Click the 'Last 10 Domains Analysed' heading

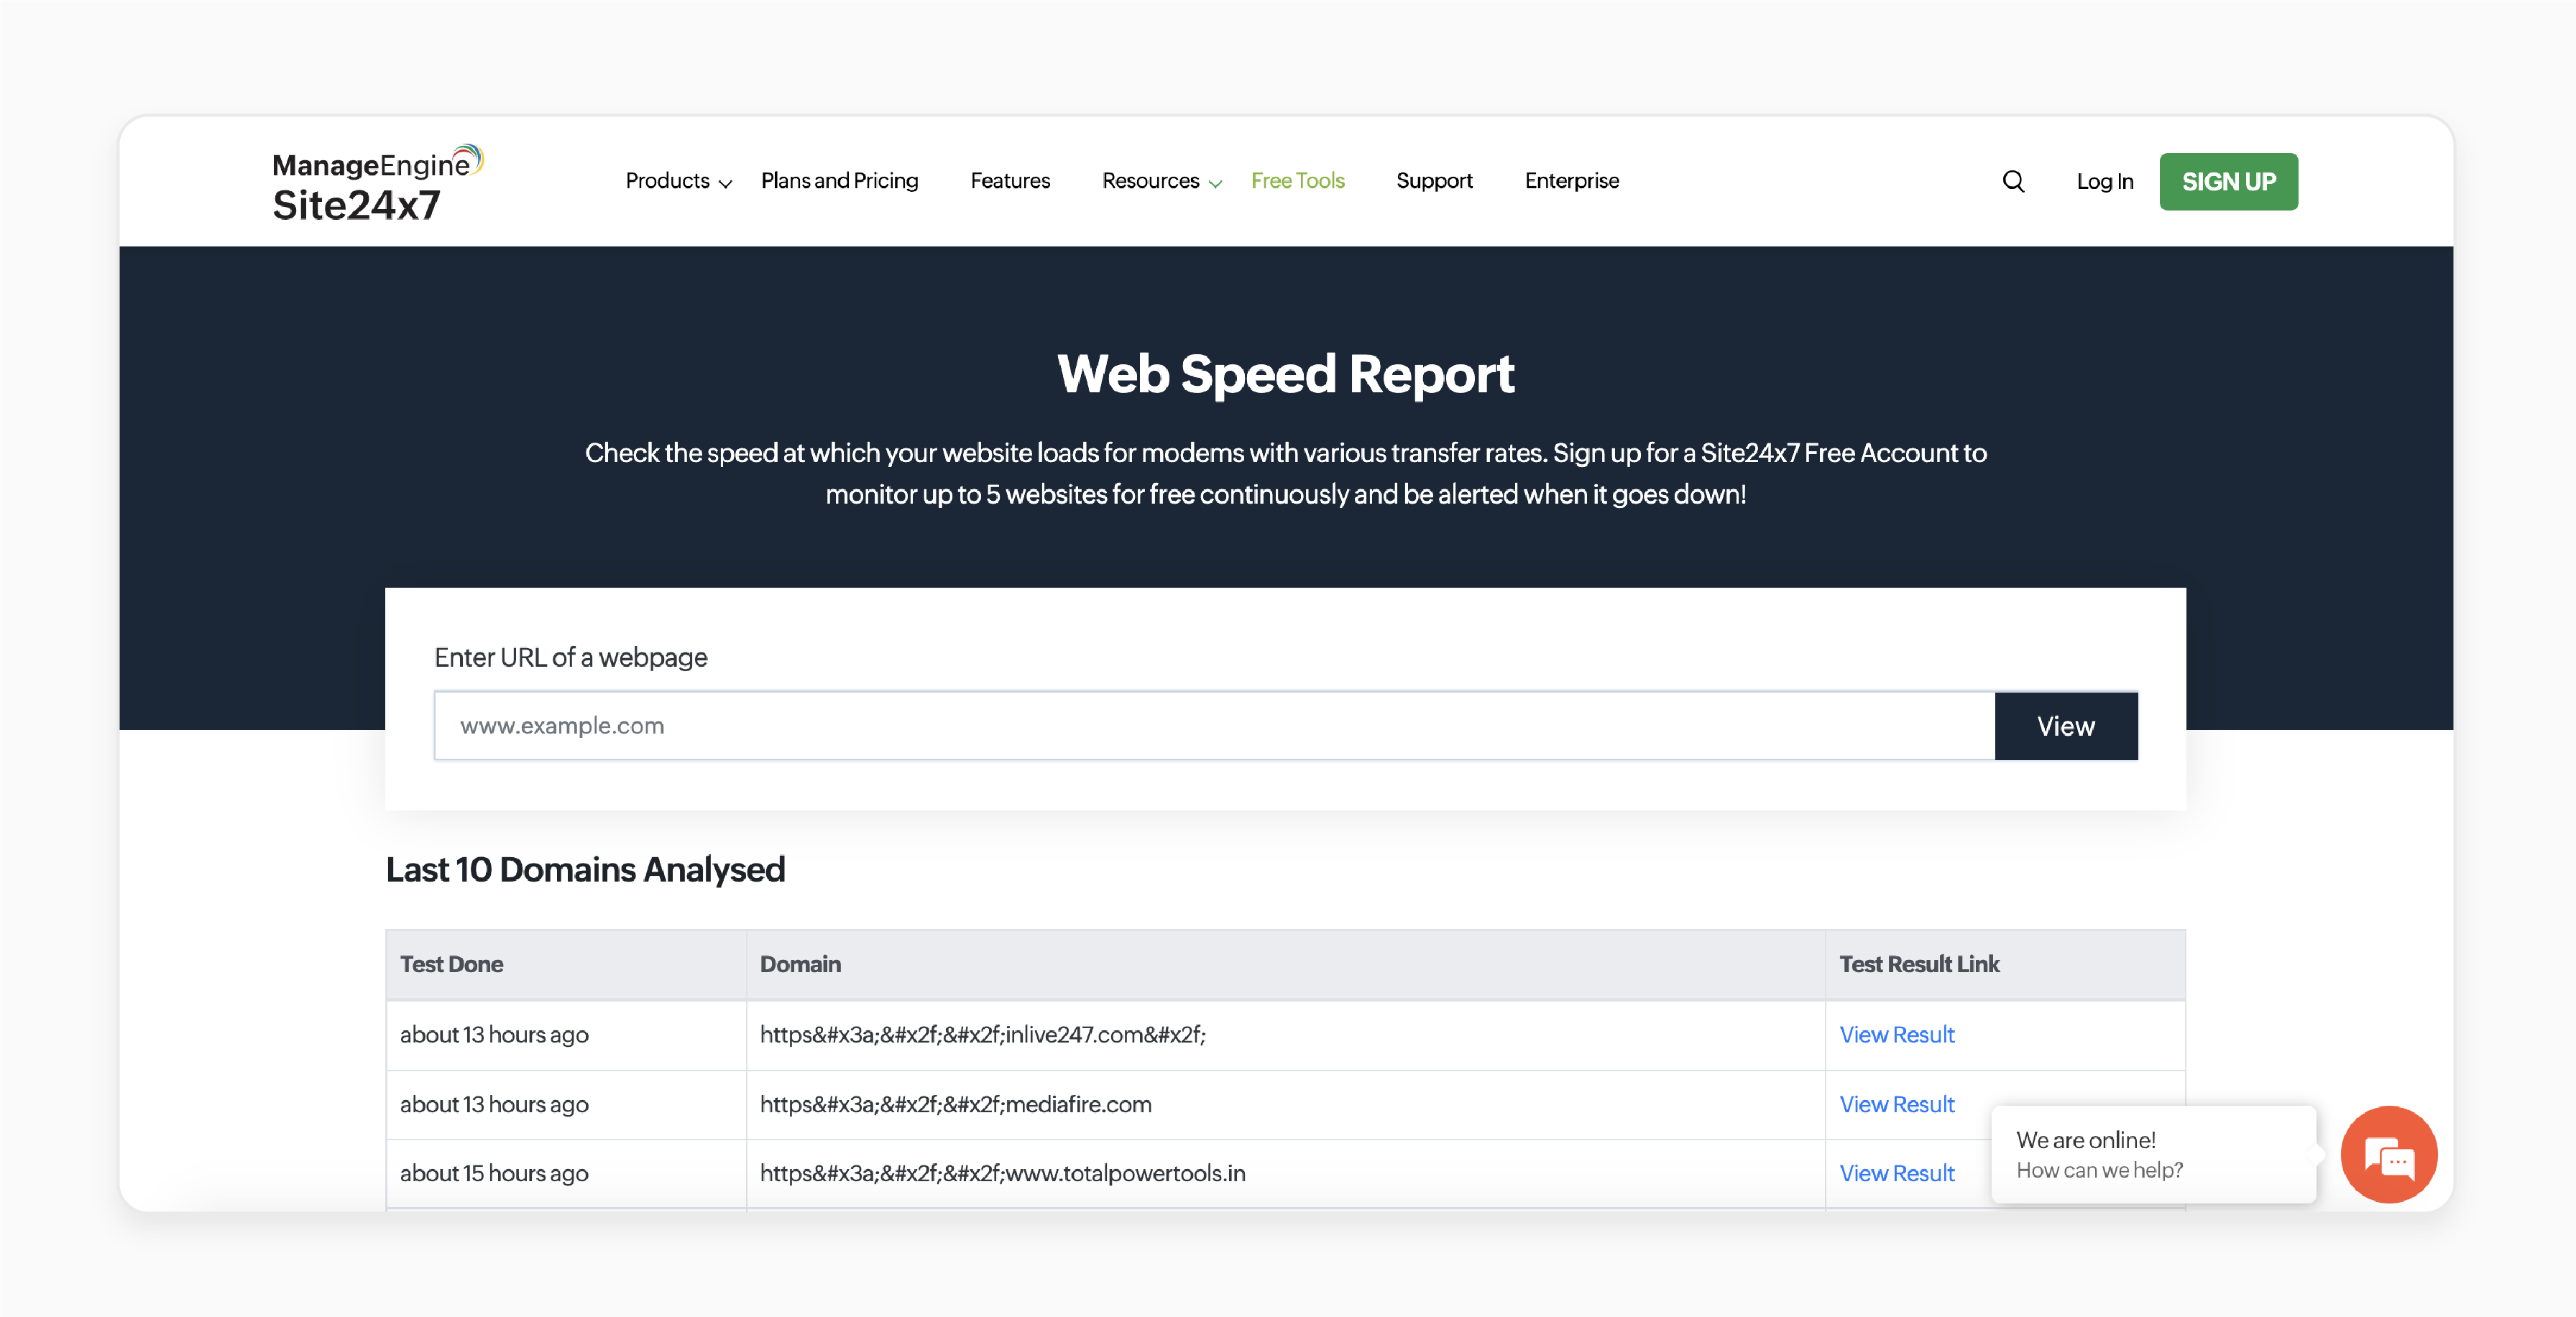(585, 869)
